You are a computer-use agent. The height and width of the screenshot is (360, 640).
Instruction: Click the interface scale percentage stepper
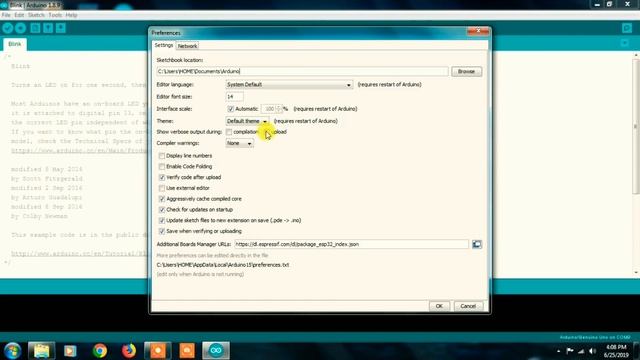tap(279, 109)
